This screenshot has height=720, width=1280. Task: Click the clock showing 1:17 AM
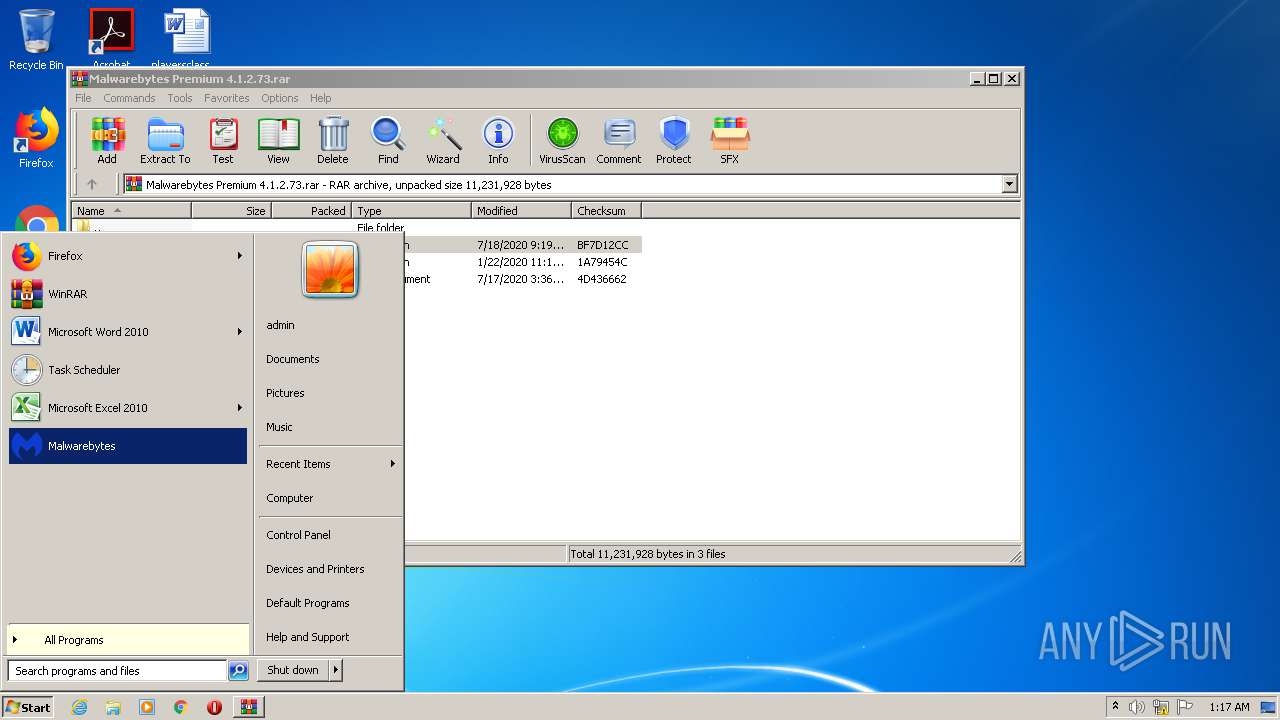1229,707
